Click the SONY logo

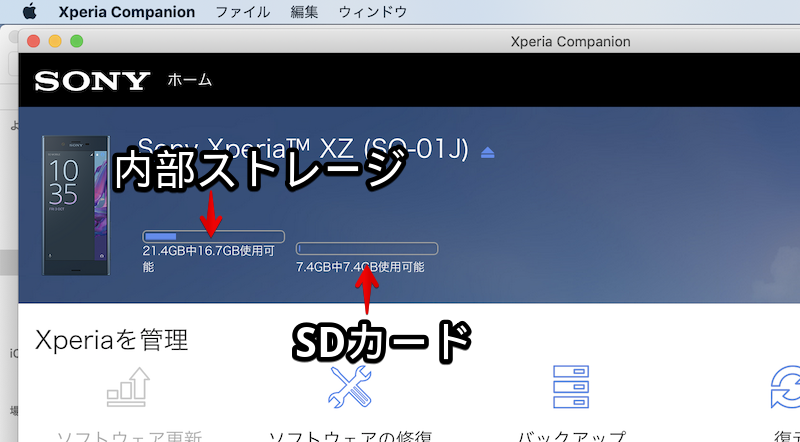pyautogui.click(x=92, y=81)
